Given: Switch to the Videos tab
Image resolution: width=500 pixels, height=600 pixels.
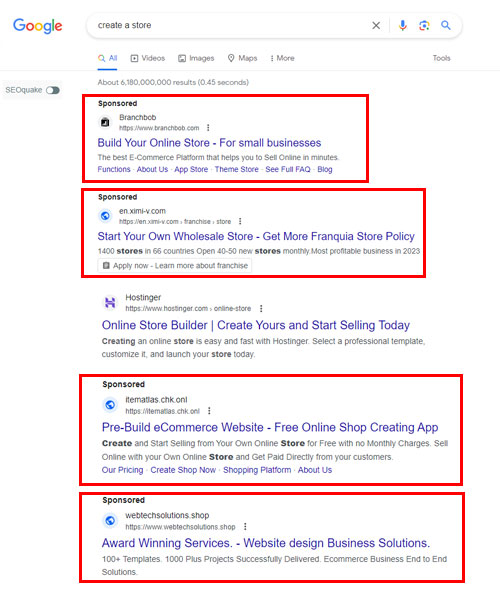Looking at the screenshot, I should 148,58.
